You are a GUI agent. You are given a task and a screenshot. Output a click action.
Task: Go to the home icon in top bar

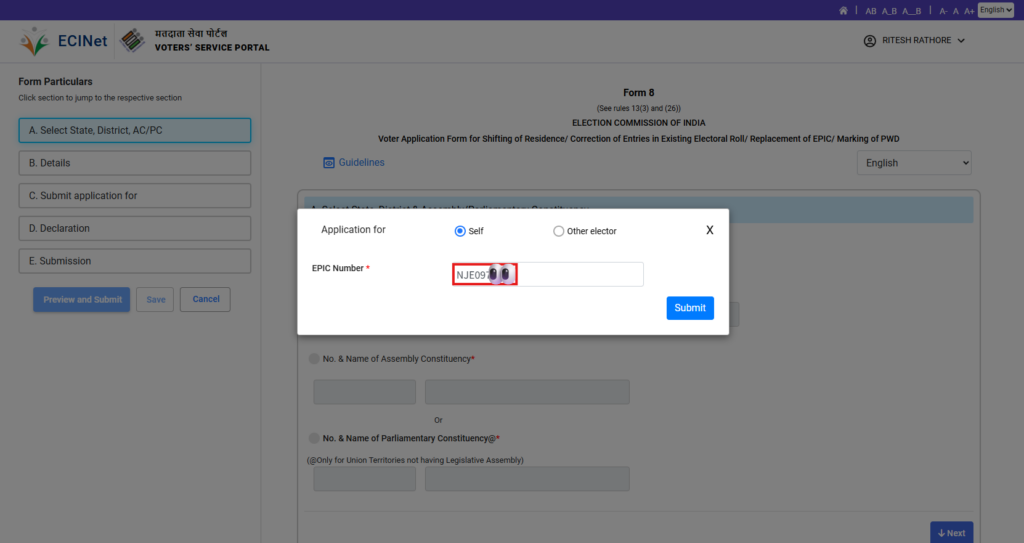pyautogui.click(x=843, y=10)
